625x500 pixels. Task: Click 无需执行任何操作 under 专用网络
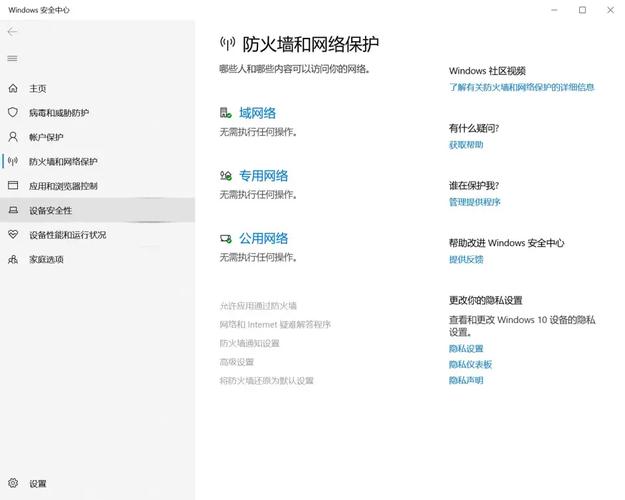point(258,195)
